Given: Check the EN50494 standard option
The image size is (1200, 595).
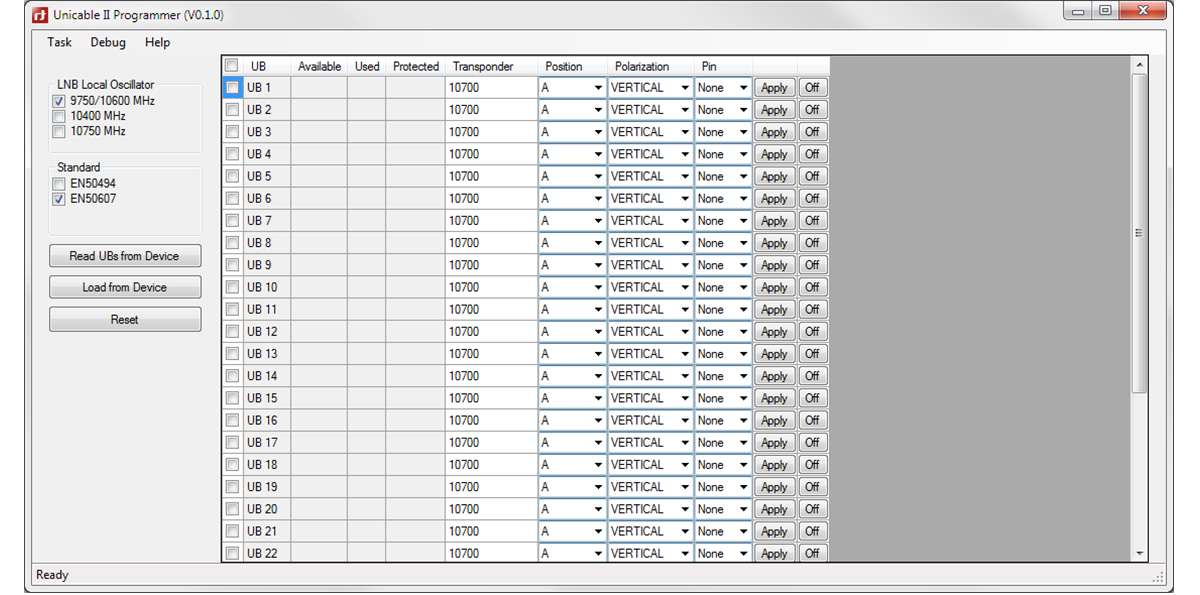Looking at the screenshot, I should pos(59,184).
